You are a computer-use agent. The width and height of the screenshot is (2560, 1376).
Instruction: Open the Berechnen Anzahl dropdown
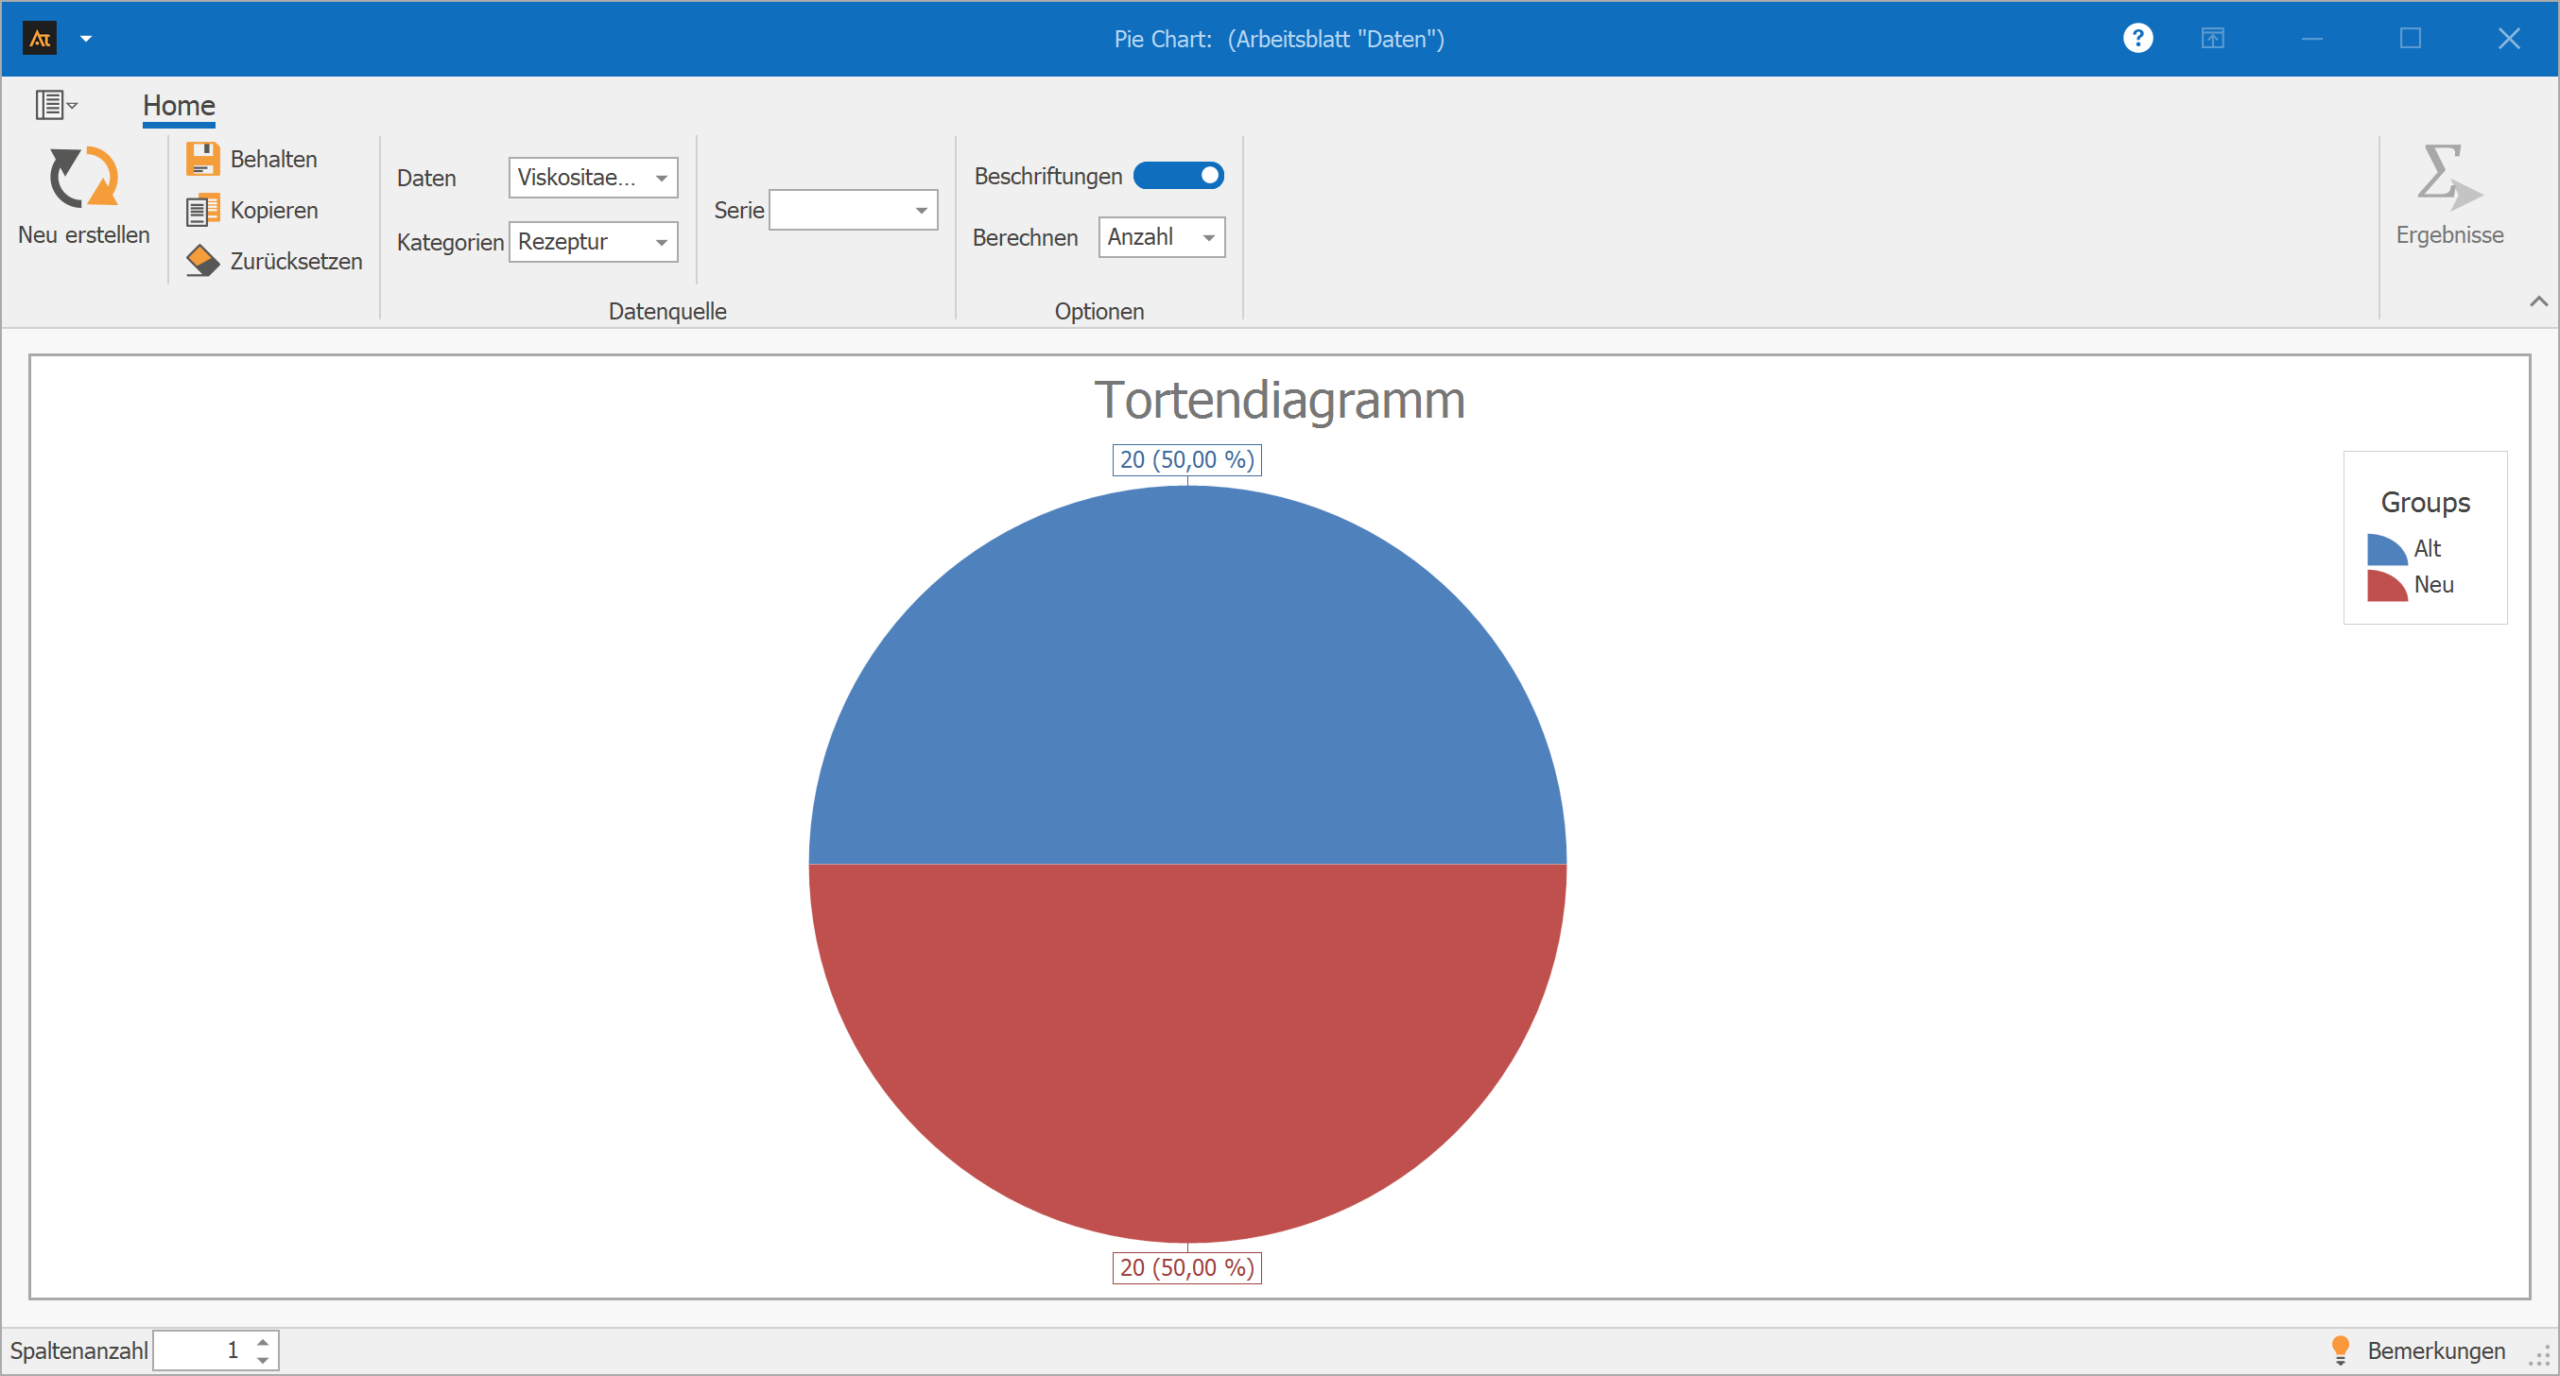click(1208, 238)
